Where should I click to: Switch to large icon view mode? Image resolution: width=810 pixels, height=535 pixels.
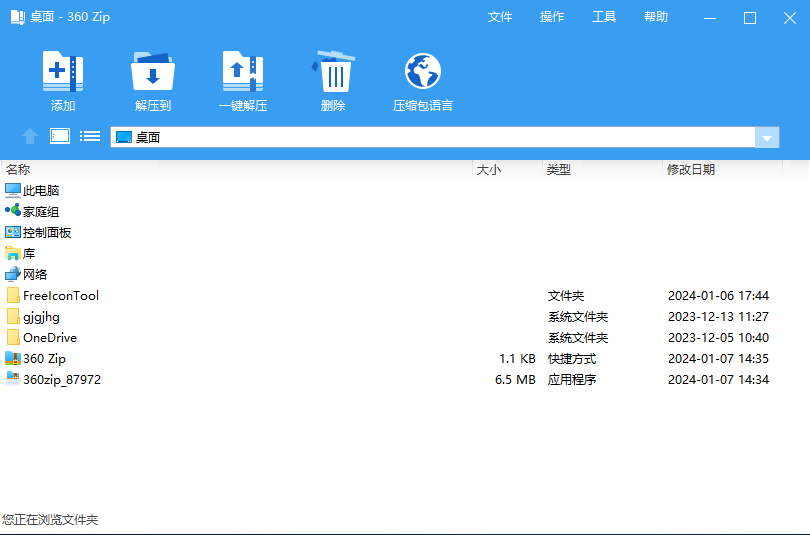(60, 137)
